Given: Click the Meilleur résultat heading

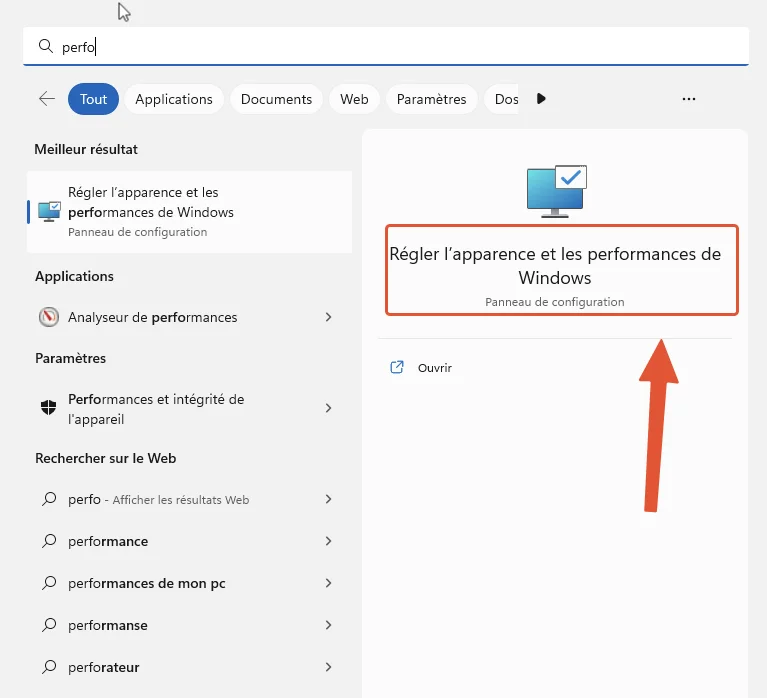Looking at the screenshot, I should click(86, 149).
